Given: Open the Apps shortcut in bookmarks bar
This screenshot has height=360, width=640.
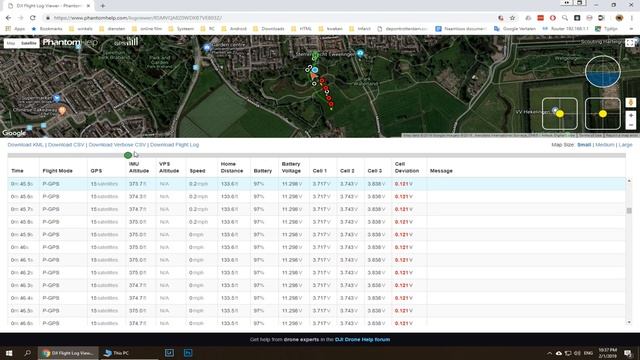Looking at the screenshot, I should (x=15, y=29).
